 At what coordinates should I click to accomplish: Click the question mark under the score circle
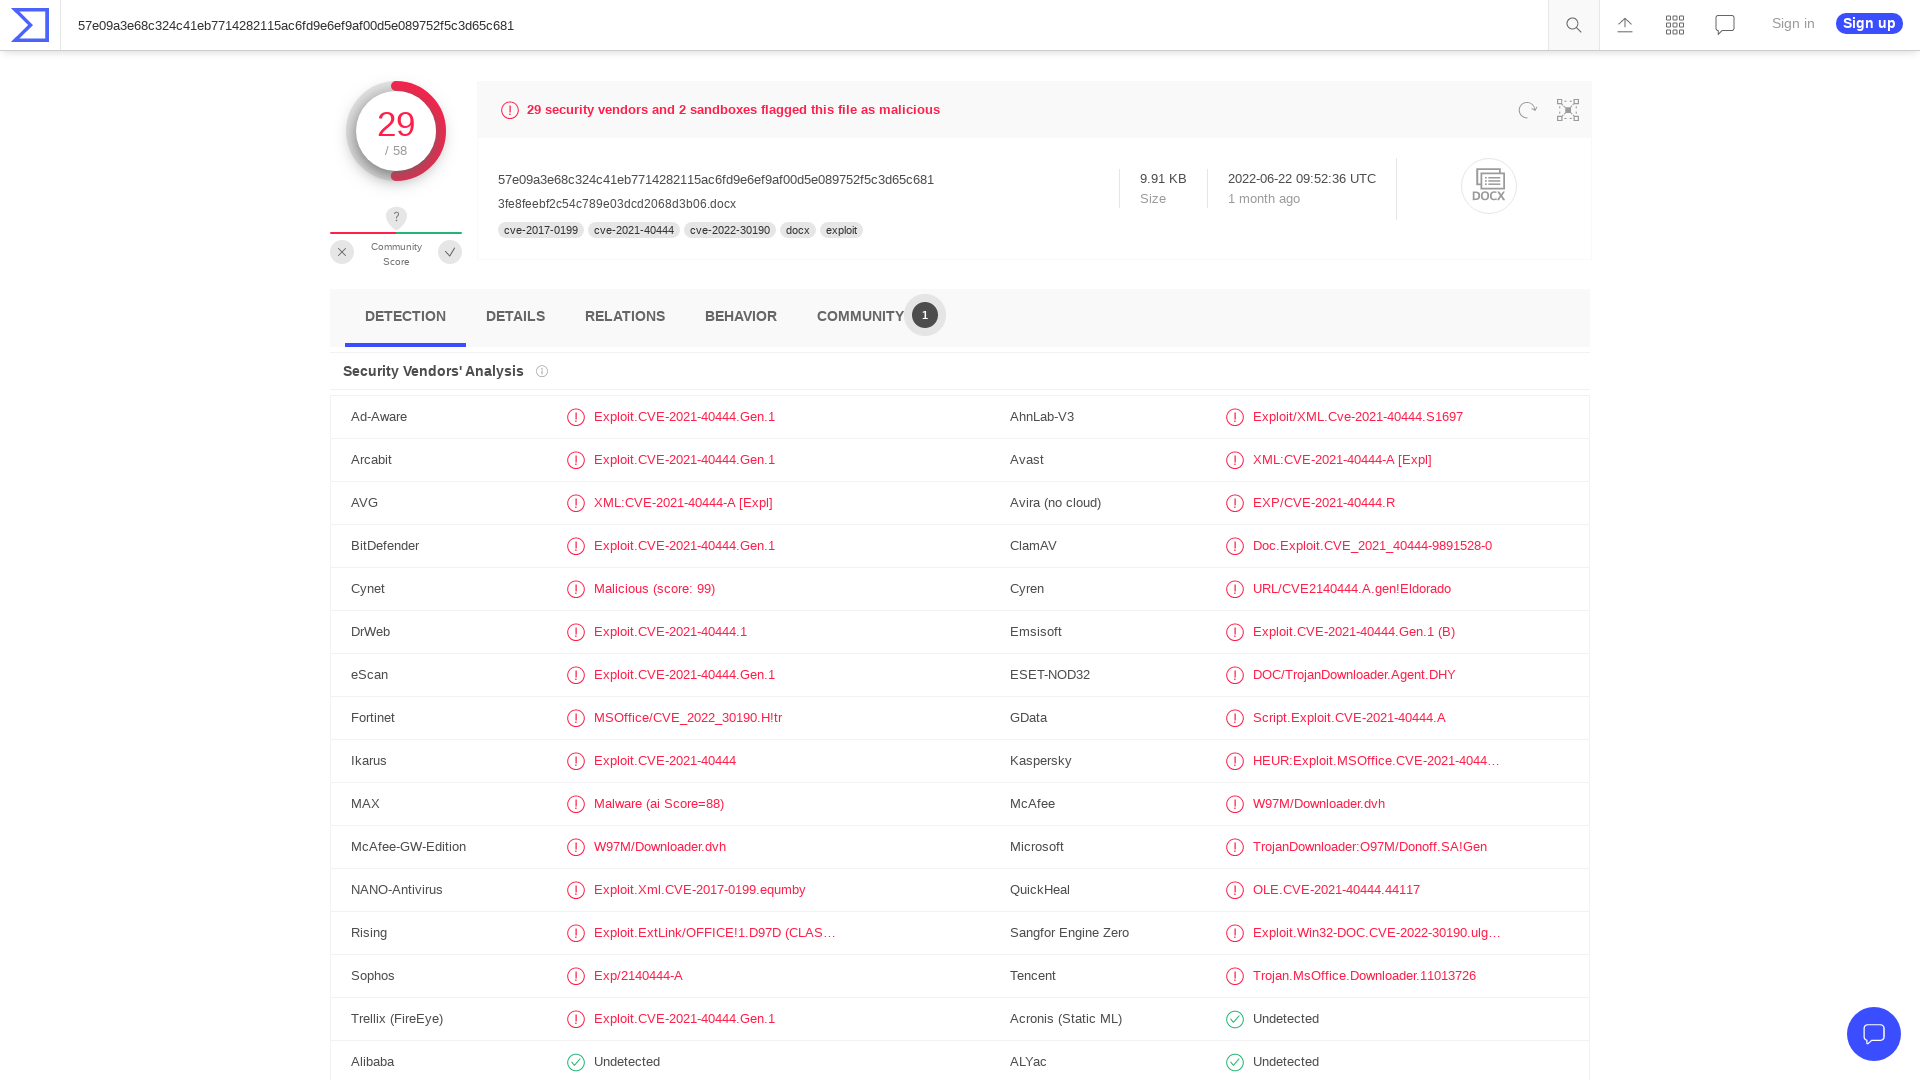tap(396, 217)
